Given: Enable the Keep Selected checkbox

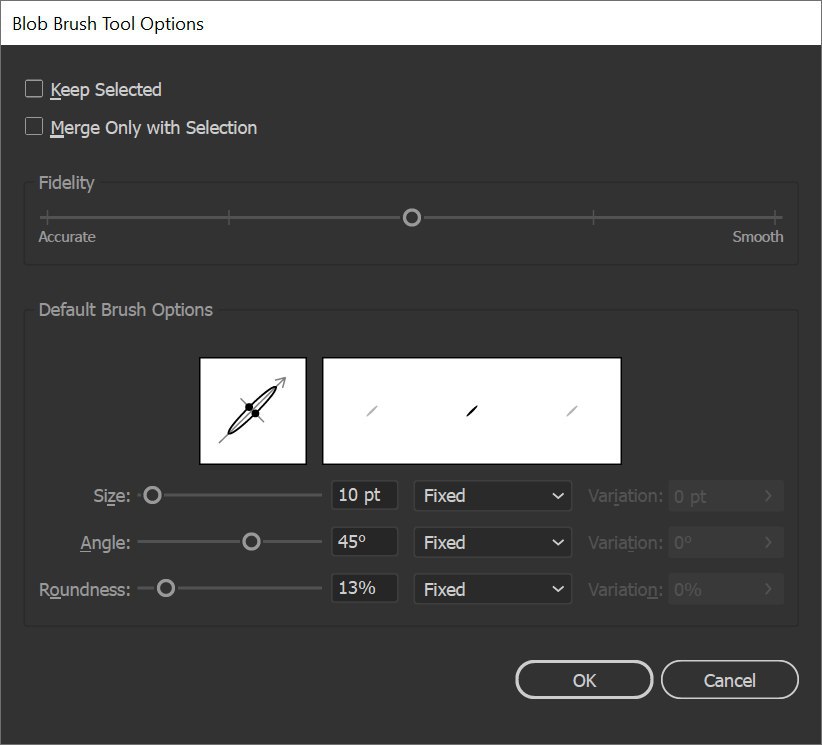Looking at the screenshot, I should pyautogui.click(x=34, y=89).
